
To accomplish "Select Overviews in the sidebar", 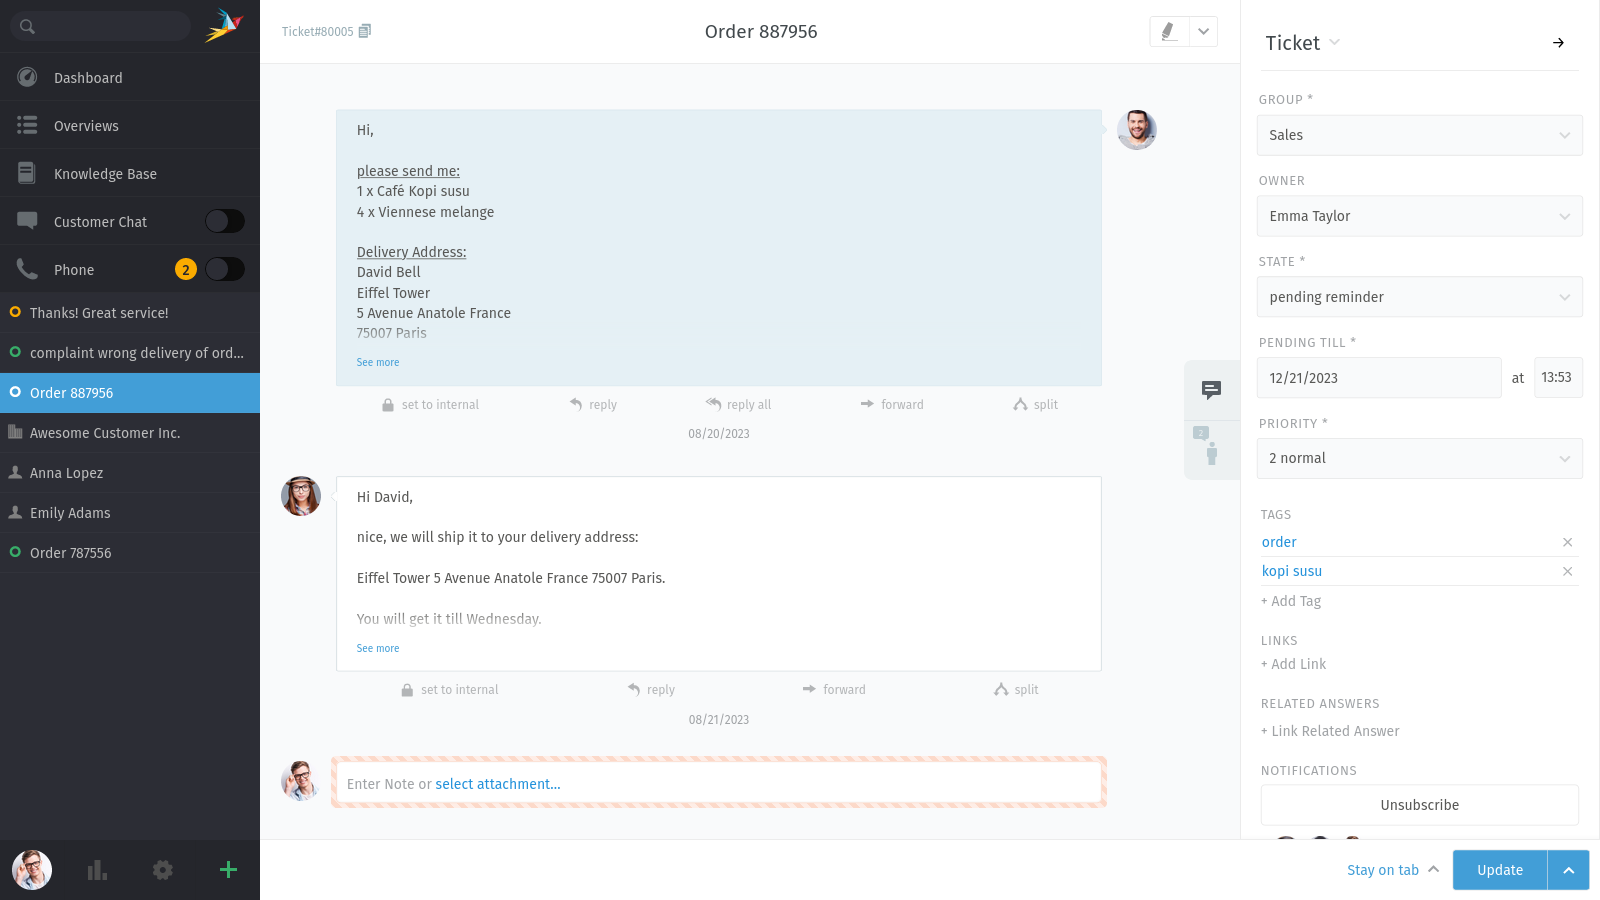I will [x=86, y=125].
